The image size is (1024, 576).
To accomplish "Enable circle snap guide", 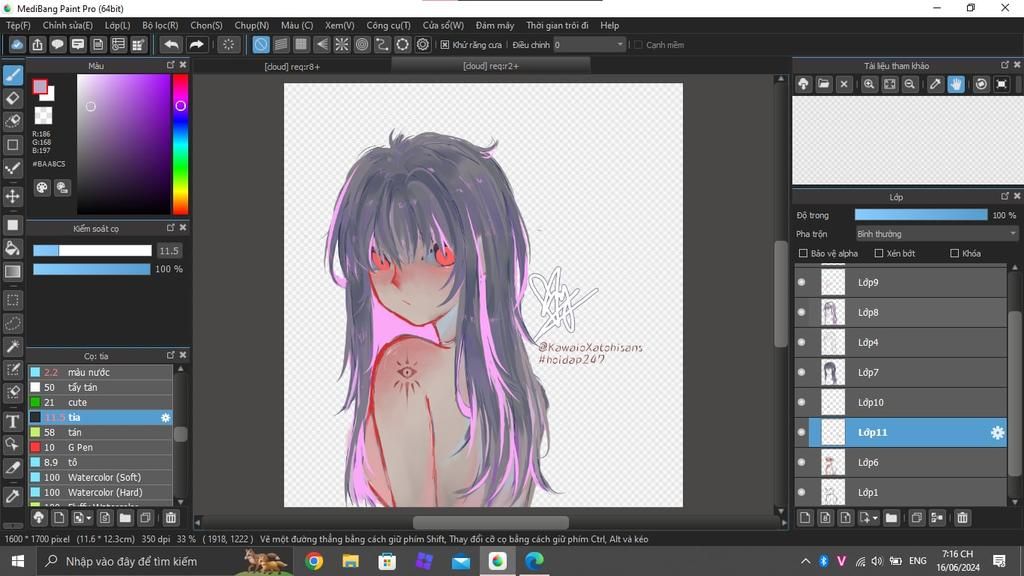I will point(362,44).
